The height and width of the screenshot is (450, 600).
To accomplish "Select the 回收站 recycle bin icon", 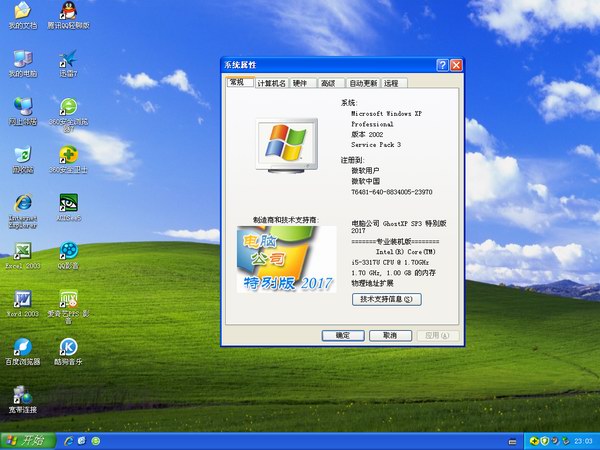I will tap(23, 160).
